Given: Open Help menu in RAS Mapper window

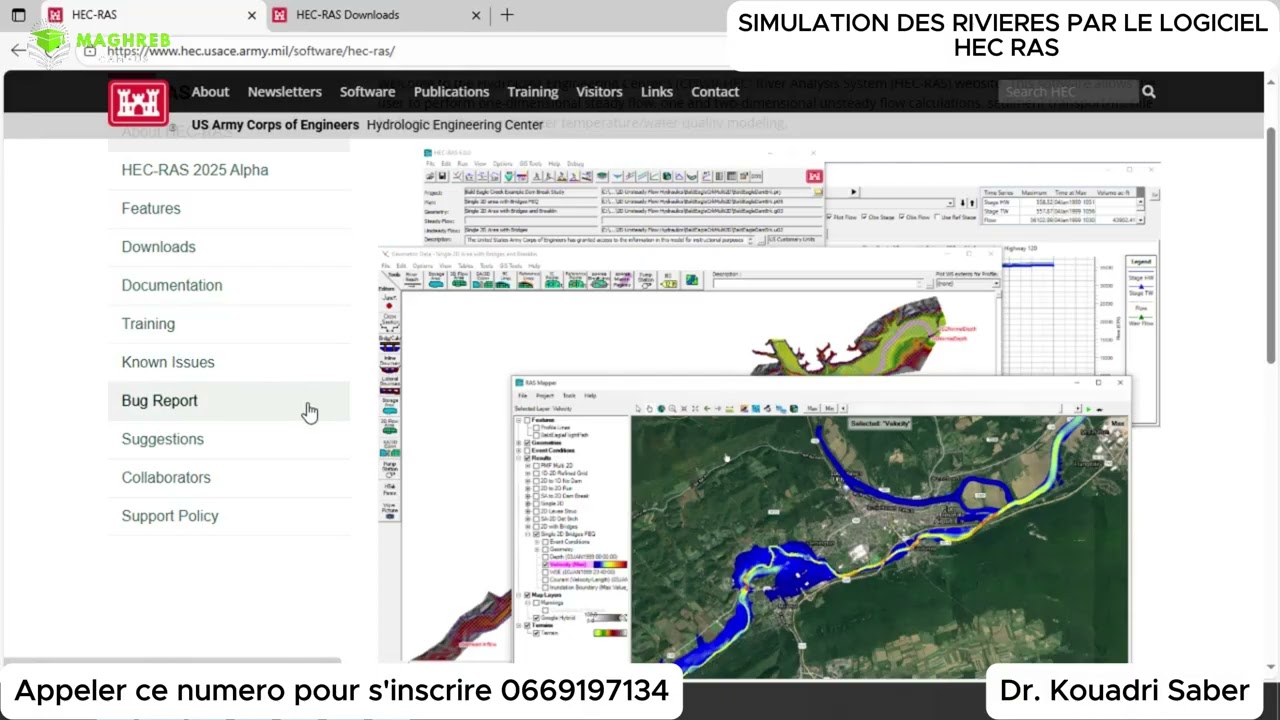Looking at the screenshot, I should (x=590, y=396).
